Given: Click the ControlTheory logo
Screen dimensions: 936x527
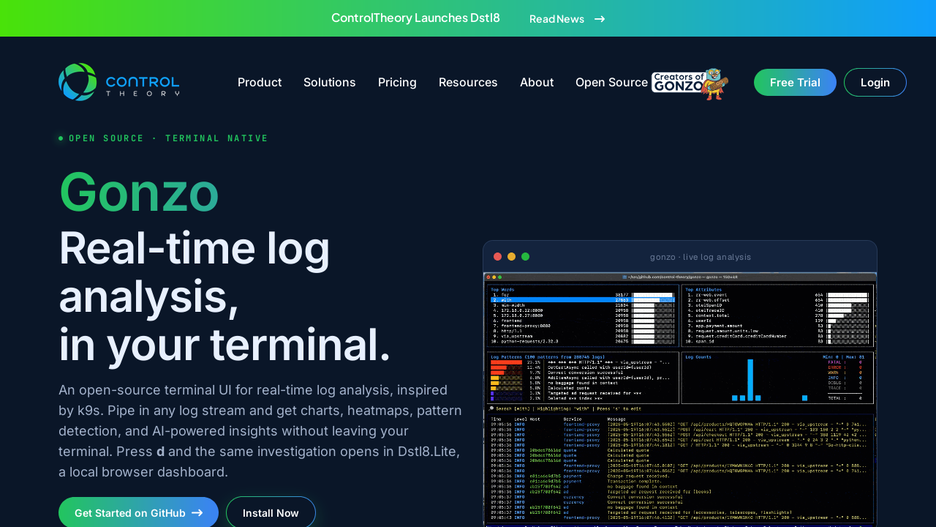Looking at the screenshot, I should coord(119,82).
